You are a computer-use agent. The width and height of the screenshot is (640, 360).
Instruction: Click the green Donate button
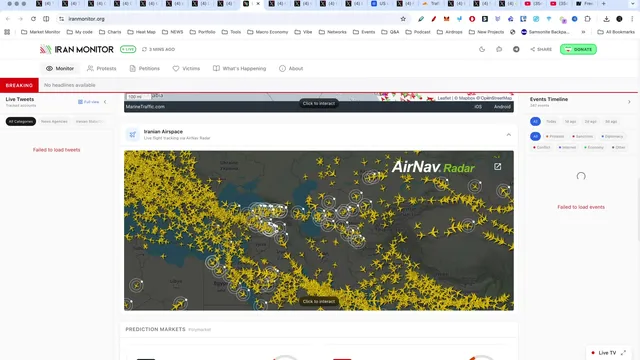click(578, 49)
